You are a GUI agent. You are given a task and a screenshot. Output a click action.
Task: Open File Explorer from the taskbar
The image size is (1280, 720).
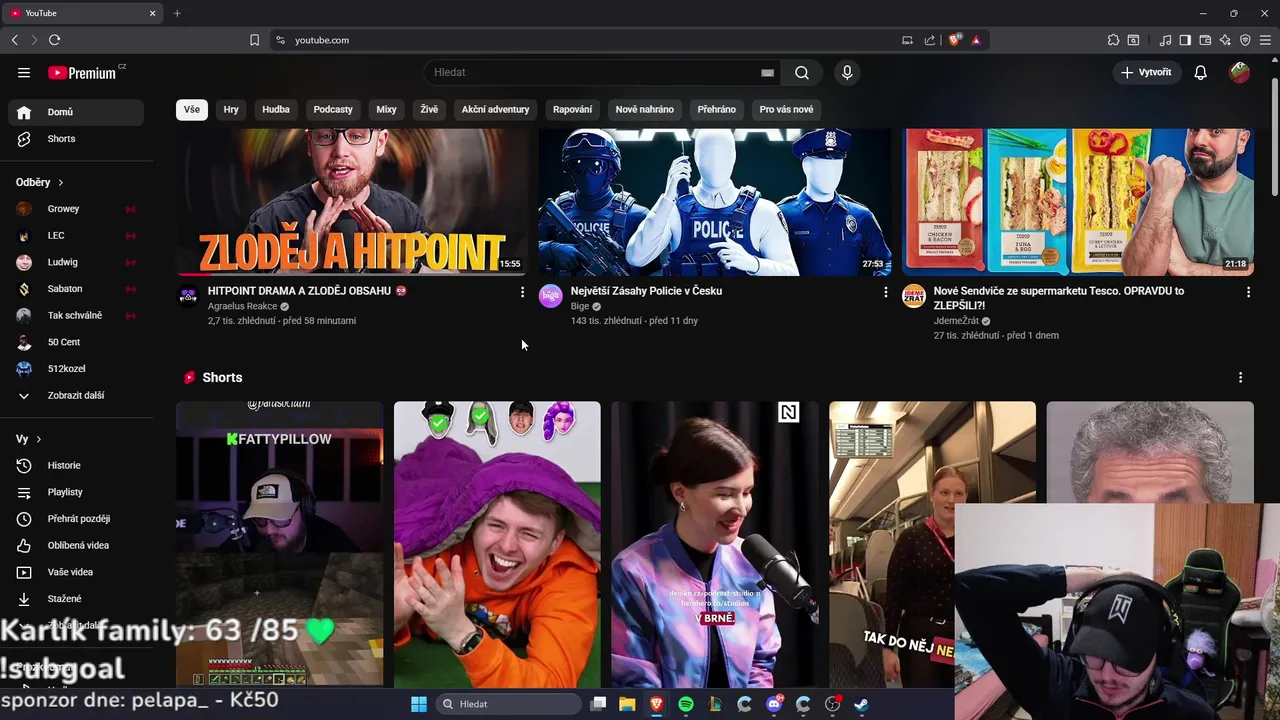point(627,704)
